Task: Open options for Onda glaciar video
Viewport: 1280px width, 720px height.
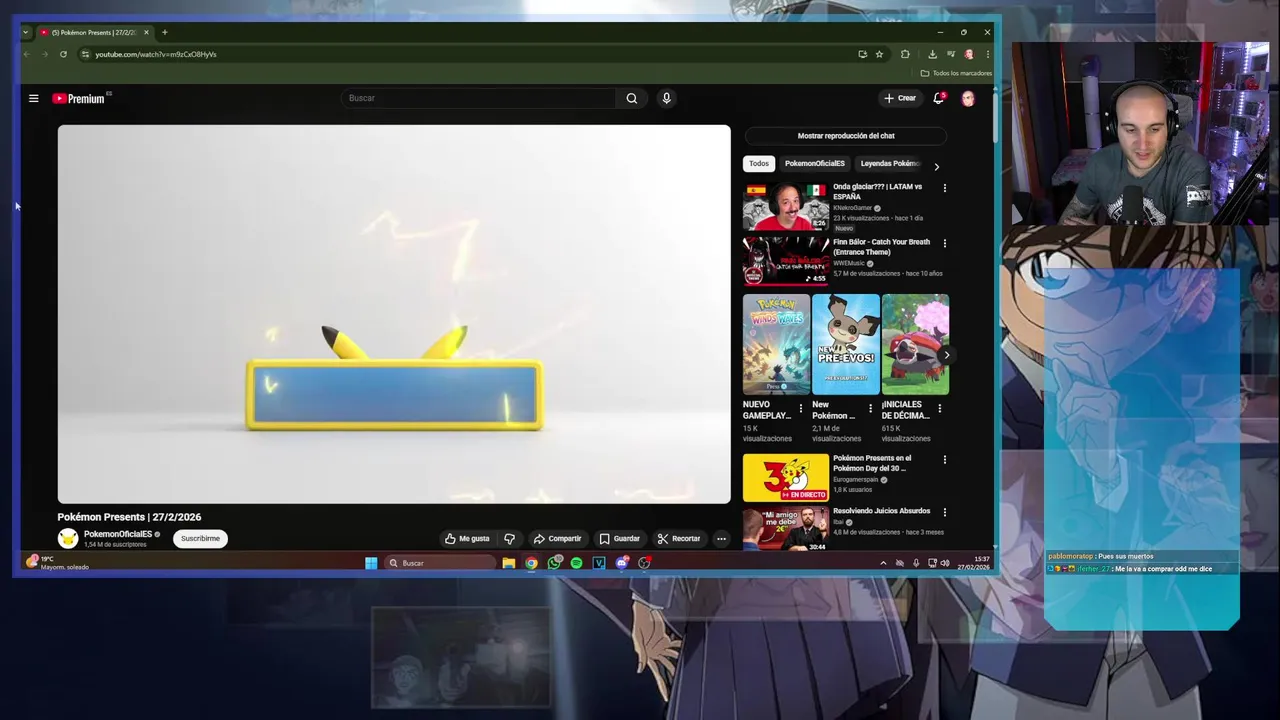Action: pos(944,188)
